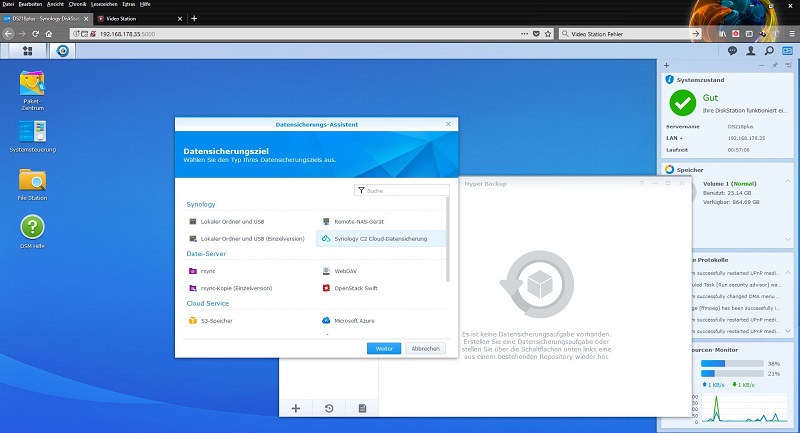The width and height of the screenshot is (800, 433).
Task: Toggle the browser sidebar icon
Action: pyautogui.click(x=749, y=34)
